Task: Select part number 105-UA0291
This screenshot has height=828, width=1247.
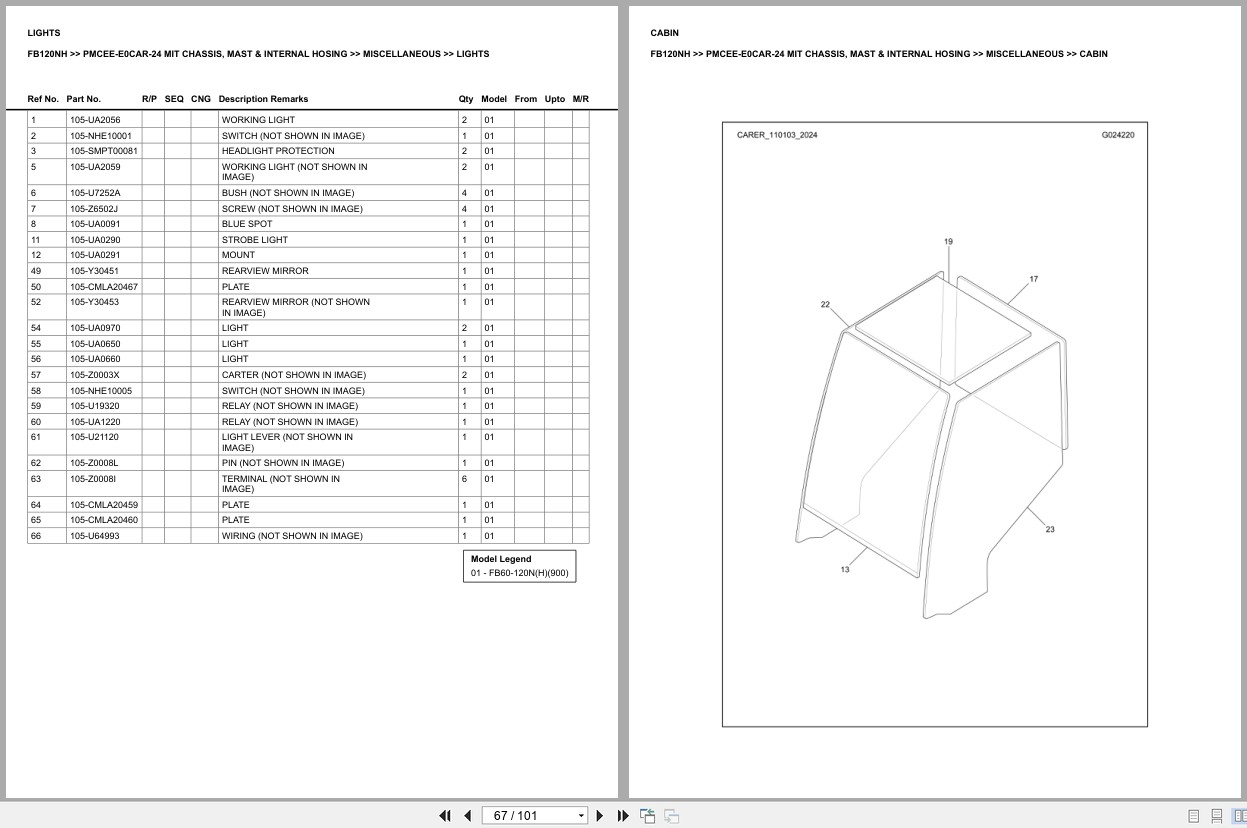Action: (95, 255)
